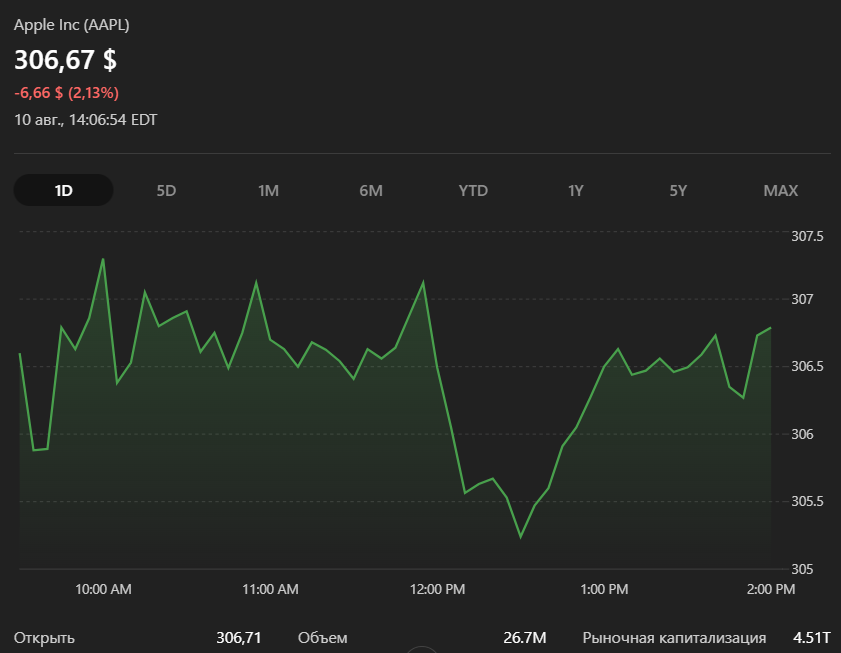This screenshot has height=653, width=841.
Task: Click the 10:00 AM time label
Action: (x=103, y=589)
